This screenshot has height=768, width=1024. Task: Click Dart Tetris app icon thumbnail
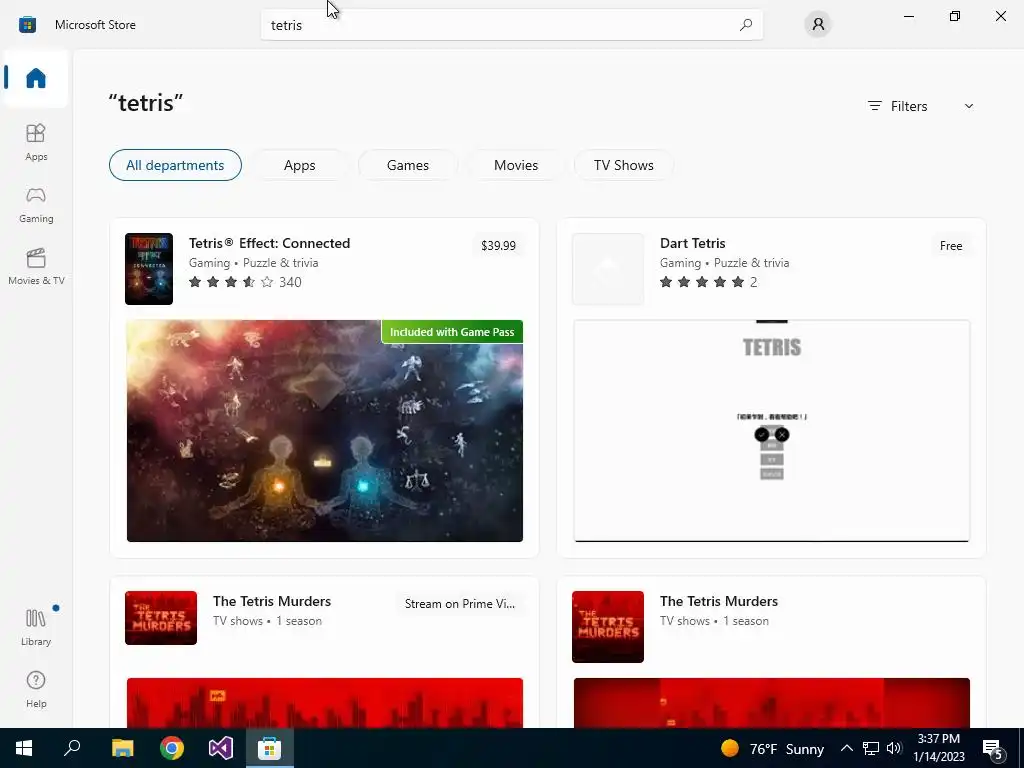pyautogui.click(x=608, y=268)
